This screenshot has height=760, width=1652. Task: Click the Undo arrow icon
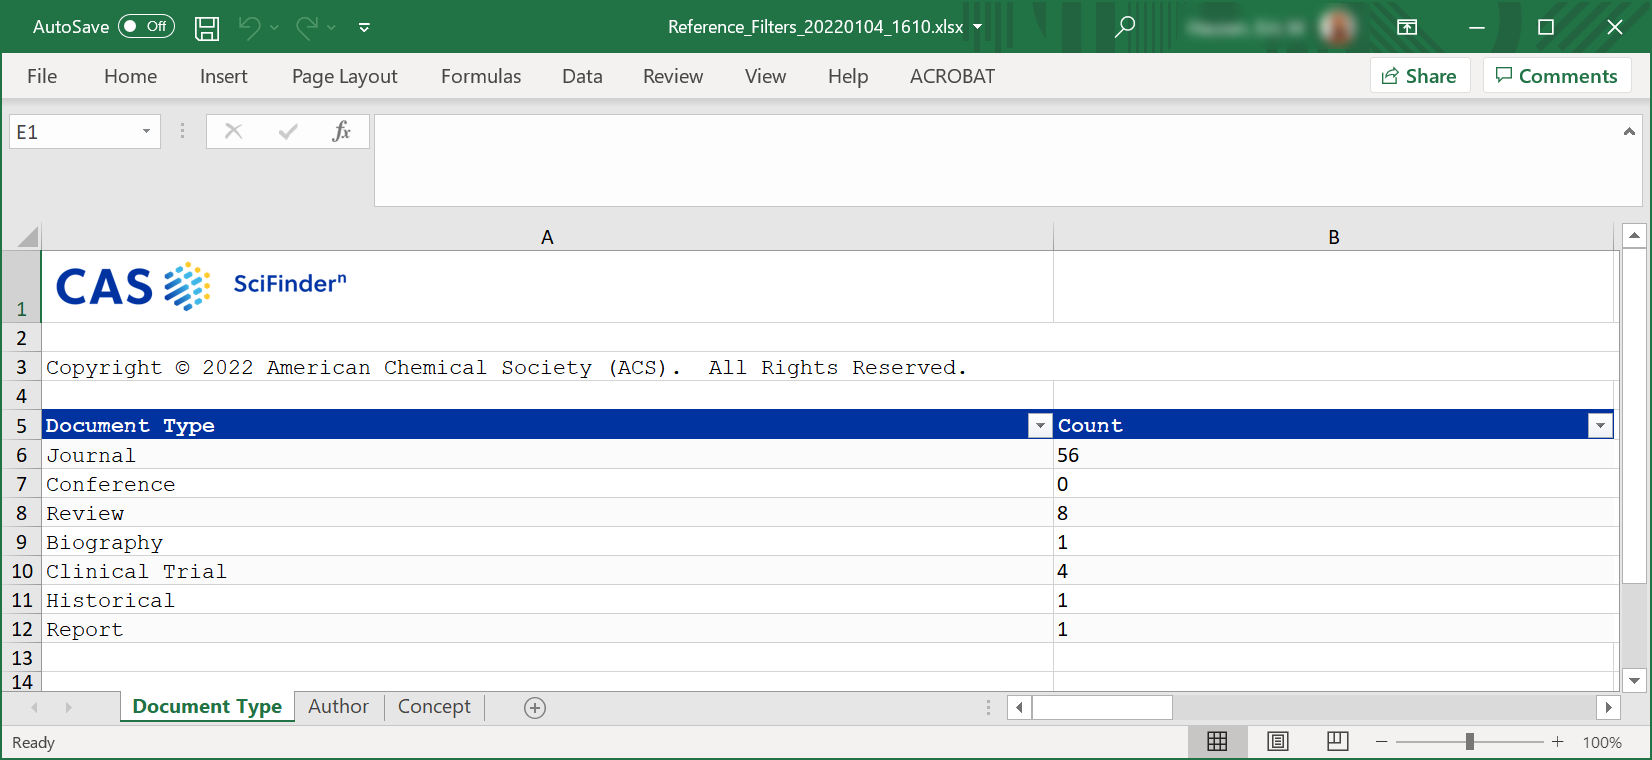(x=249, y=28)
